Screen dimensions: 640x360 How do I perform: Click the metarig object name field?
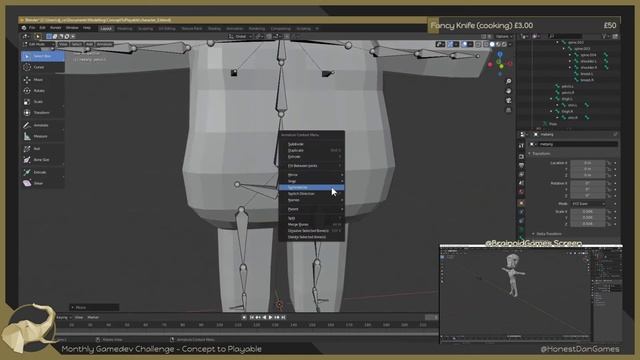578,144
